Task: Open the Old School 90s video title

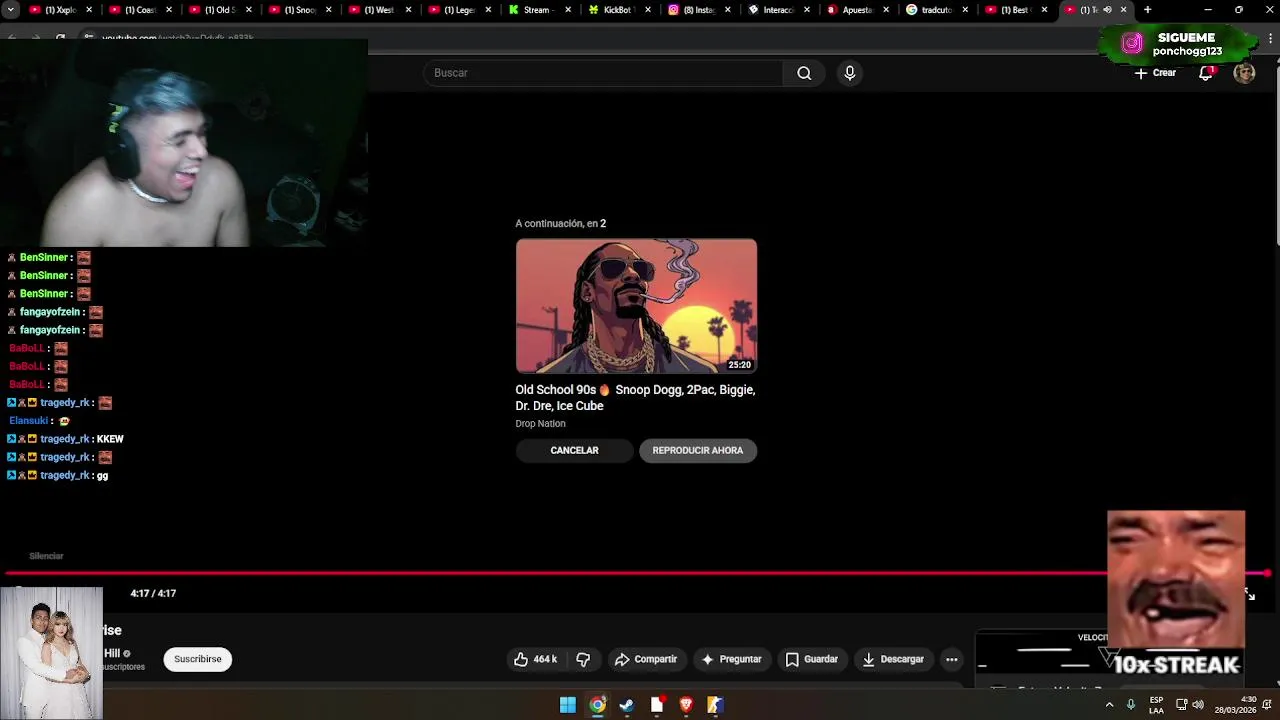Action: point(636,398)
